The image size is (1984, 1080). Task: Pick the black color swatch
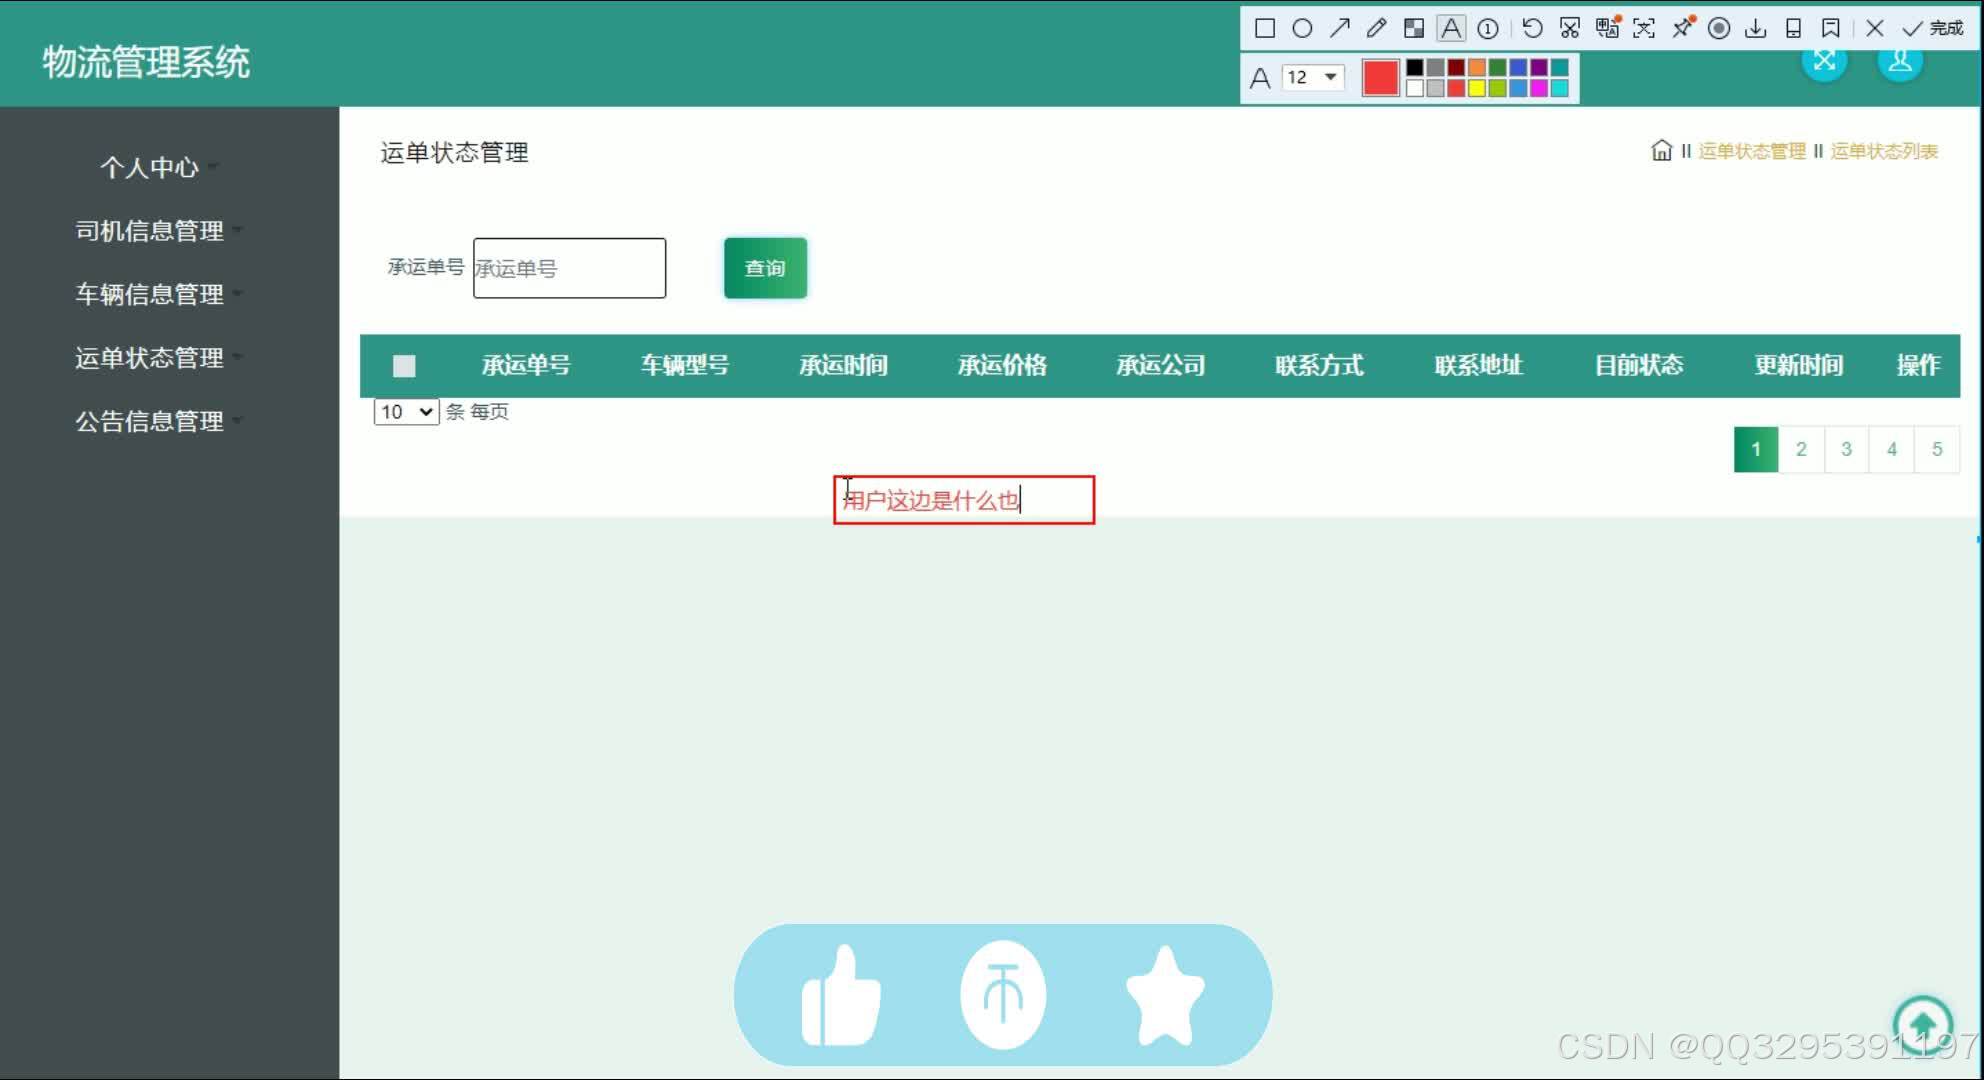coord(1415,67)
